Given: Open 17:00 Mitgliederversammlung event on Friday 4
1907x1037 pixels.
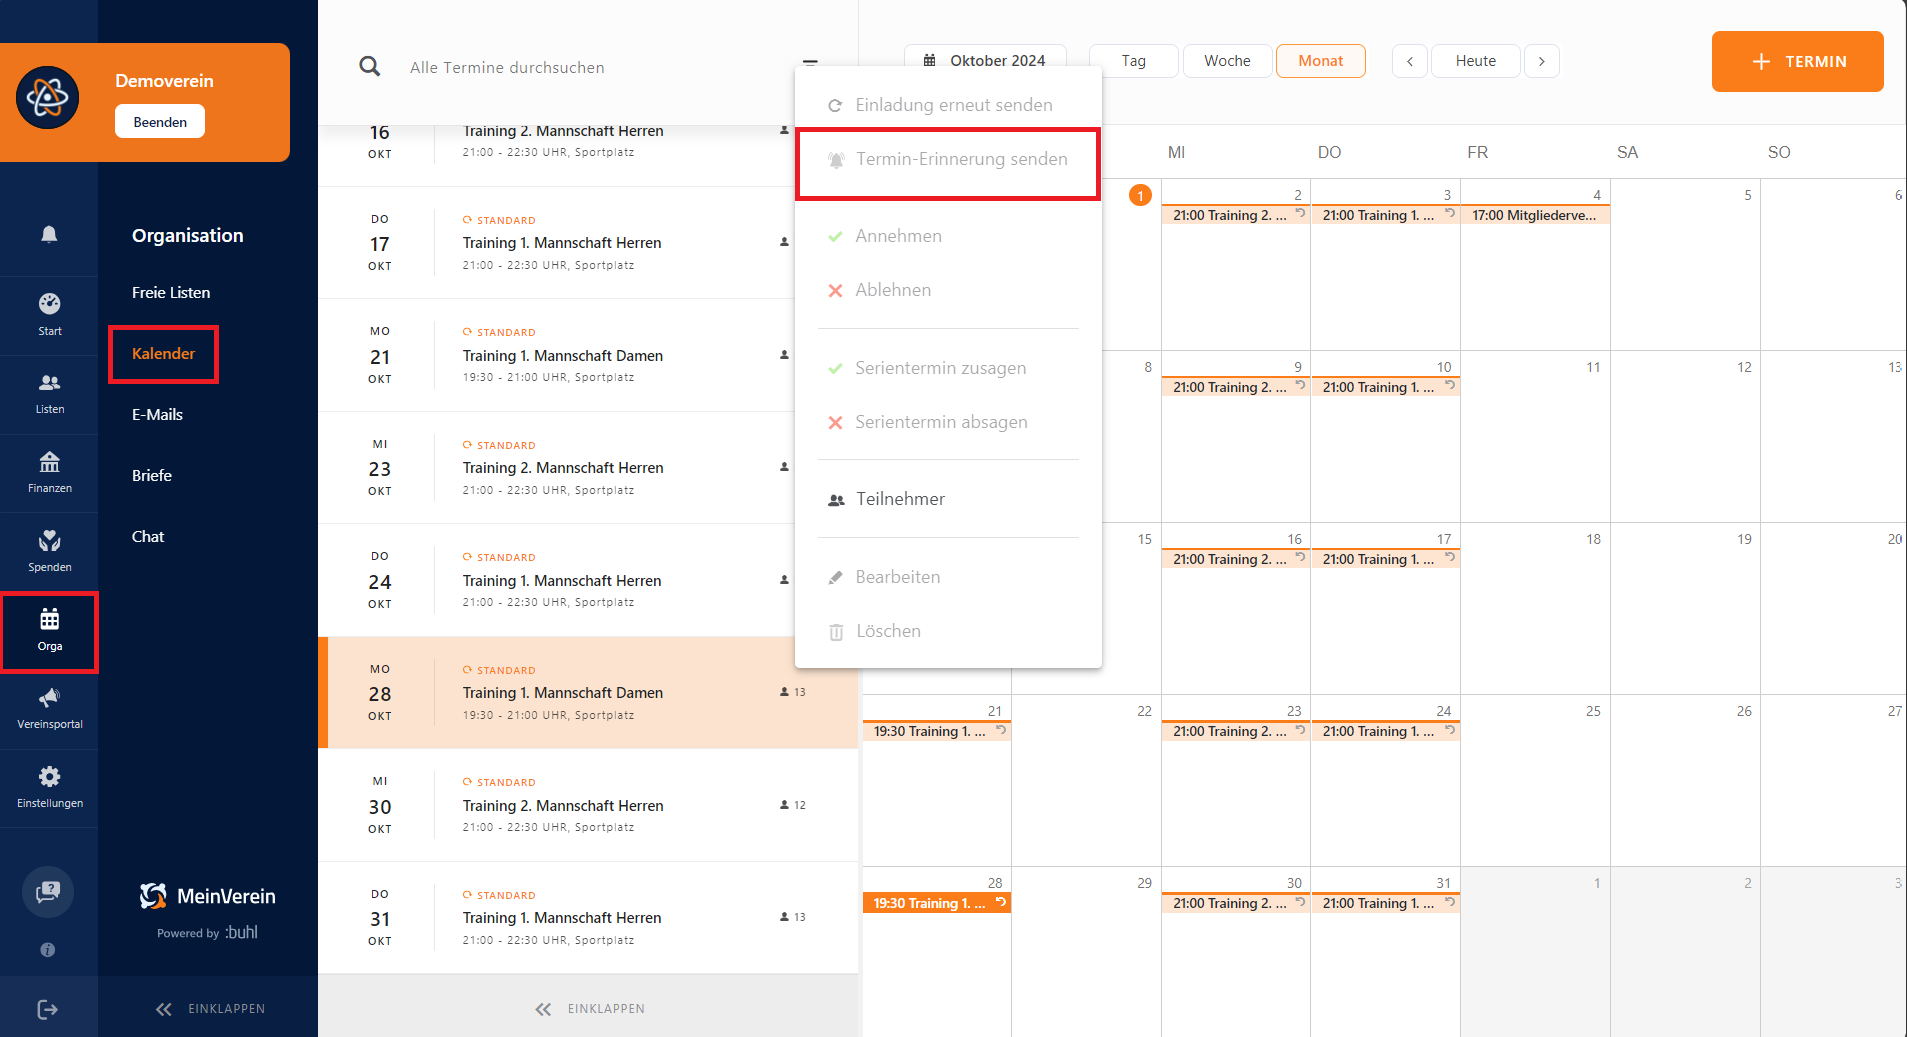Looking at the screenshot, I should tap(1535, 215).
